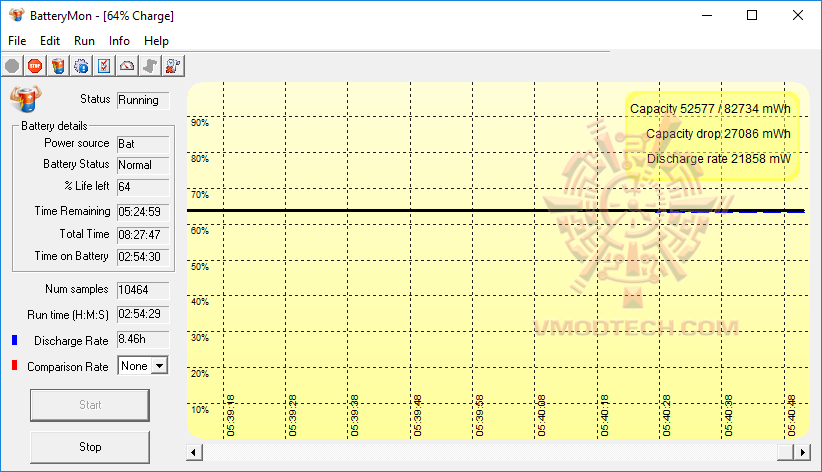Click the blue Discharge Rate color marker
This screenshot has height=472, width=822.
15,340
